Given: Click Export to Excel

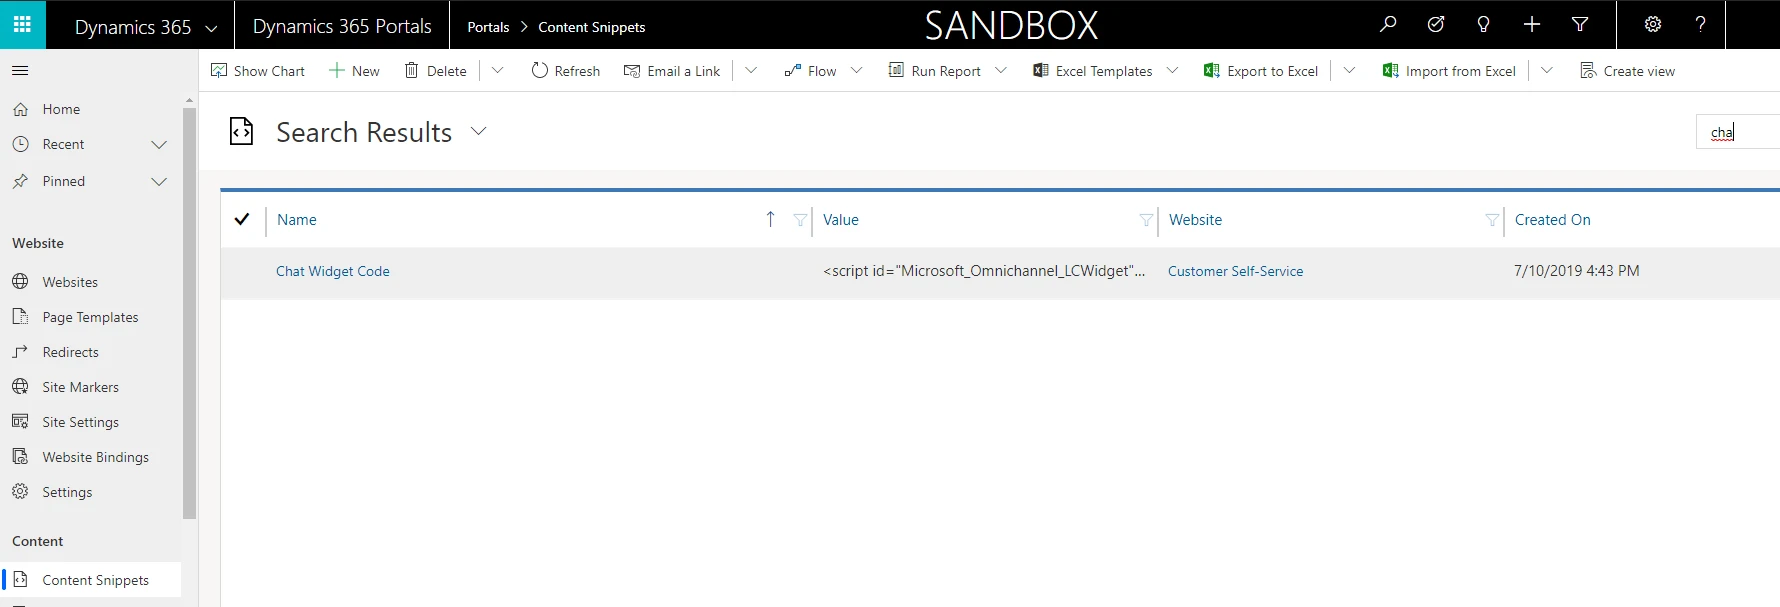Looking at the screenshot, I should pyautogui.click(x=1261, y=71).
